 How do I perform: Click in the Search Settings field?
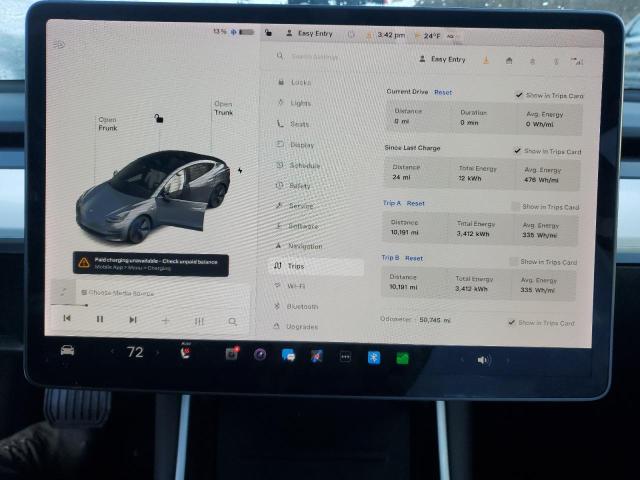pos(330,56)
